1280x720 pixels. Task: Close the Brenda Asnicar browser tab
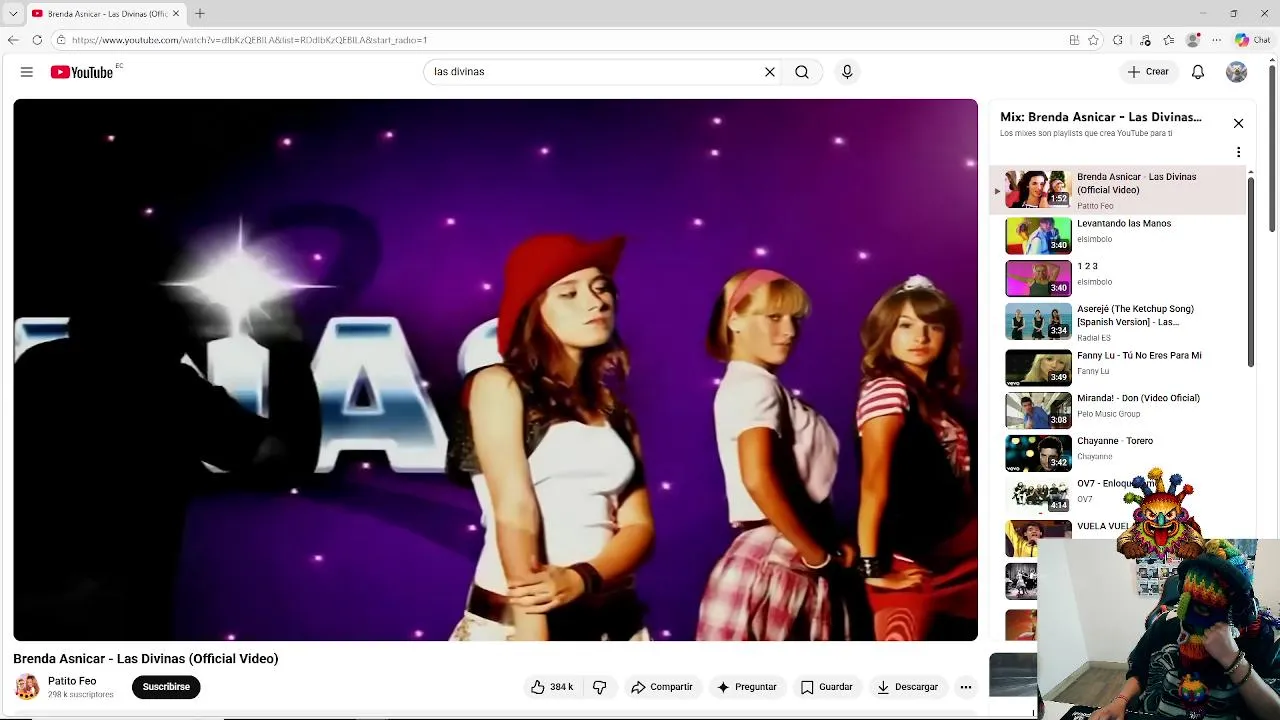pyautogui.click(x=177, y=14)
